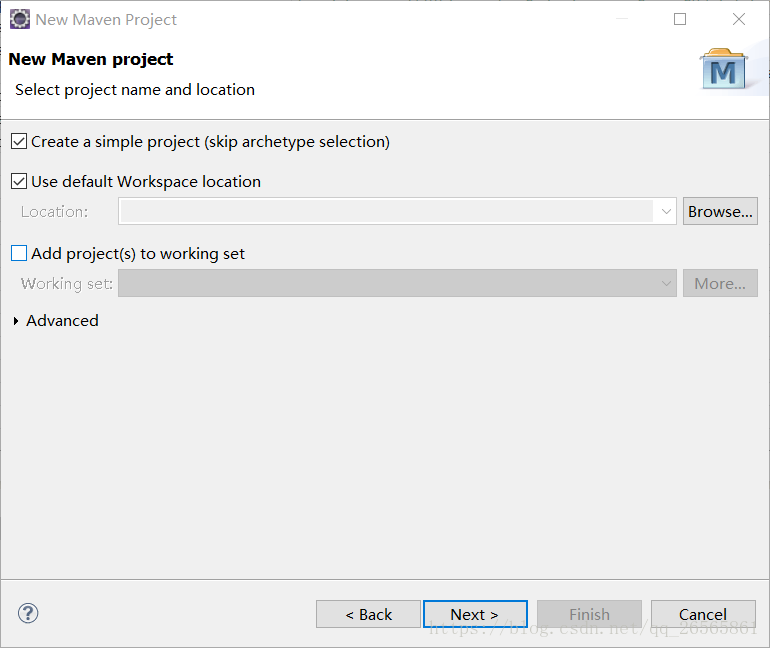Viewport: 770px width, 648px height.
Task: Maximize the New Maven Project window
Action: [x=680, y=19]
